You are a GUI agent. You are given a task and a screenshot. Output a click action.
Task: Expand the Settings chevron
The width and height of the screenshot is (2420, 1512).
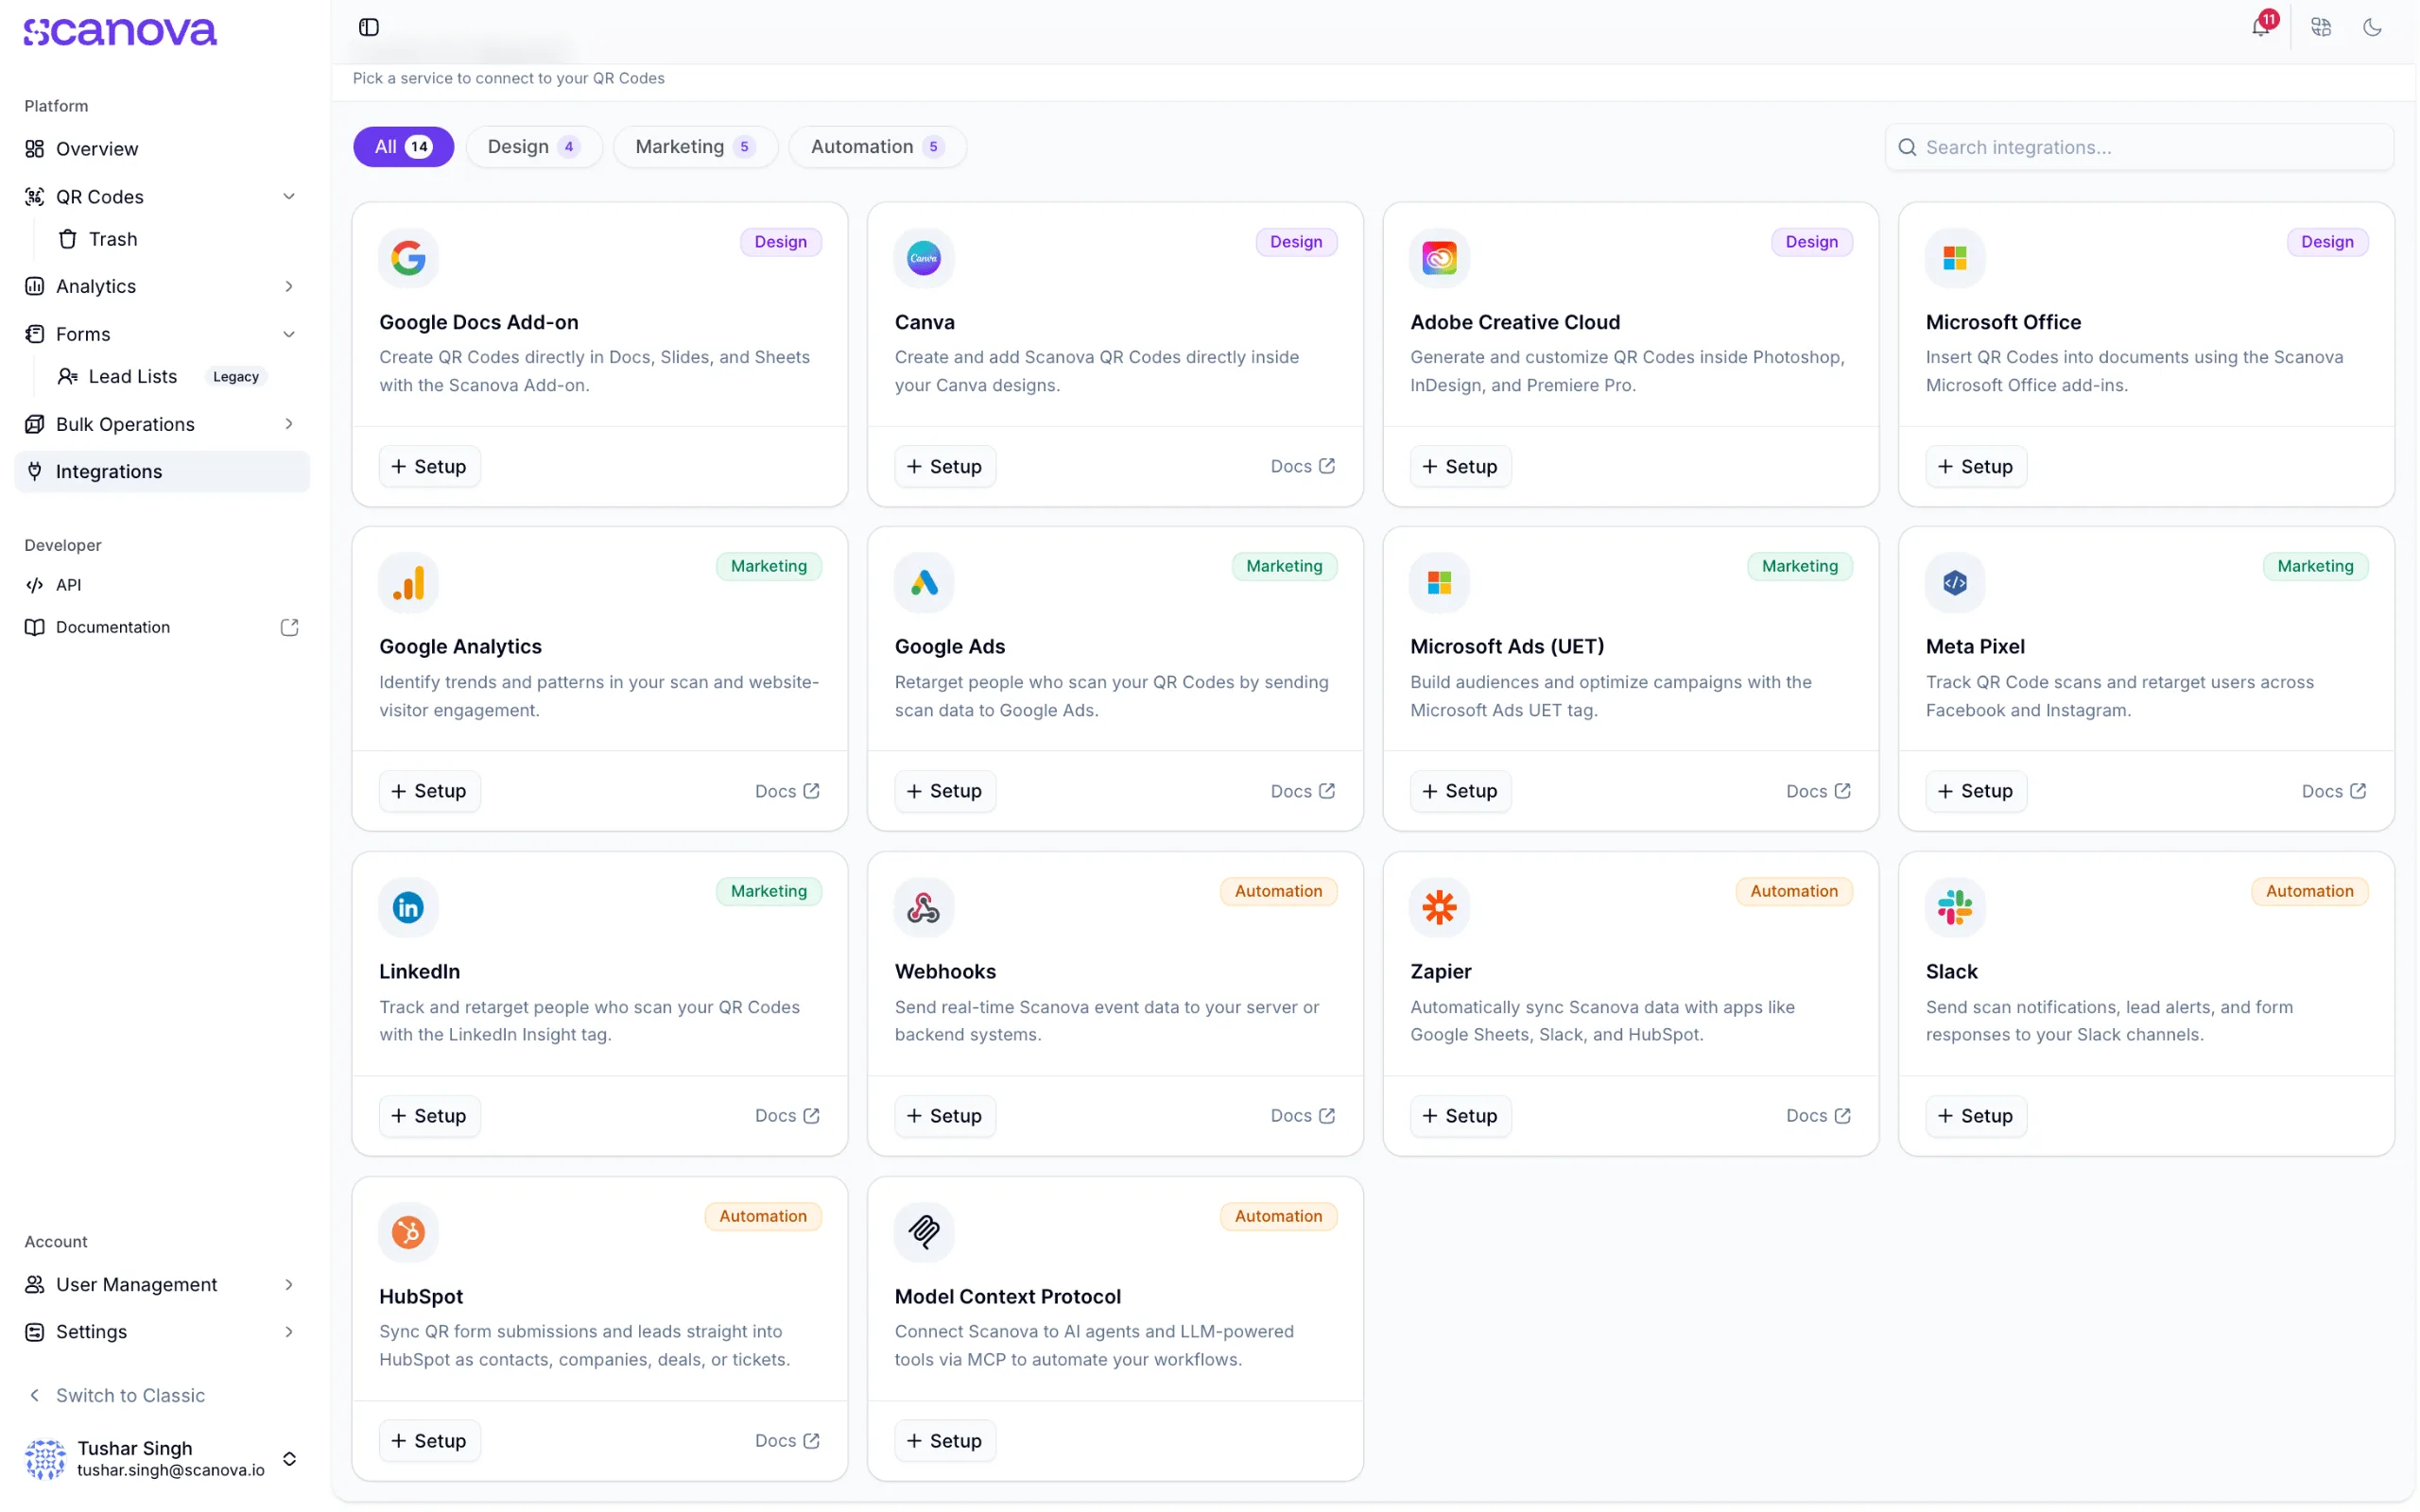289,1331
